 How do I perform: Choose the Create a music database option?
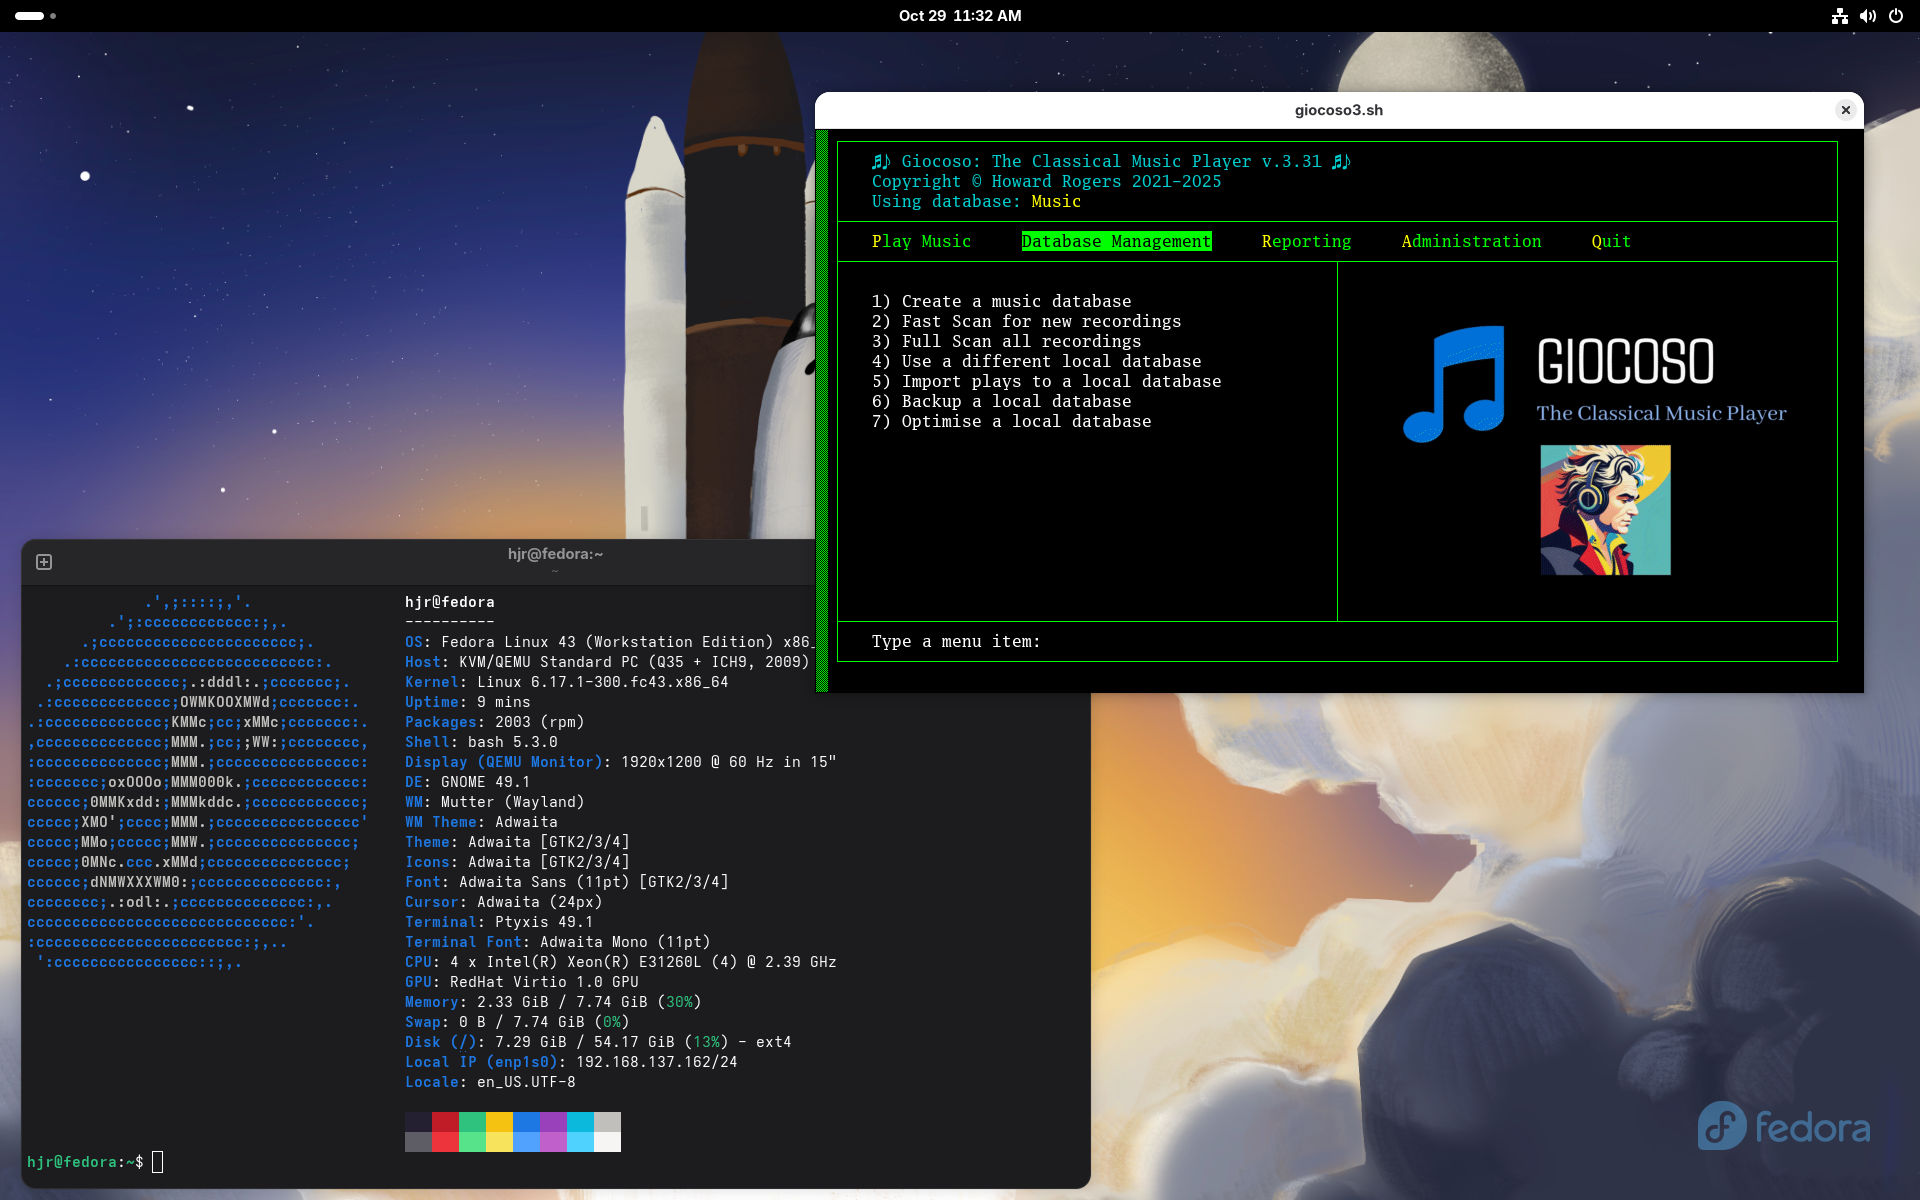(x=1001, y=301)
